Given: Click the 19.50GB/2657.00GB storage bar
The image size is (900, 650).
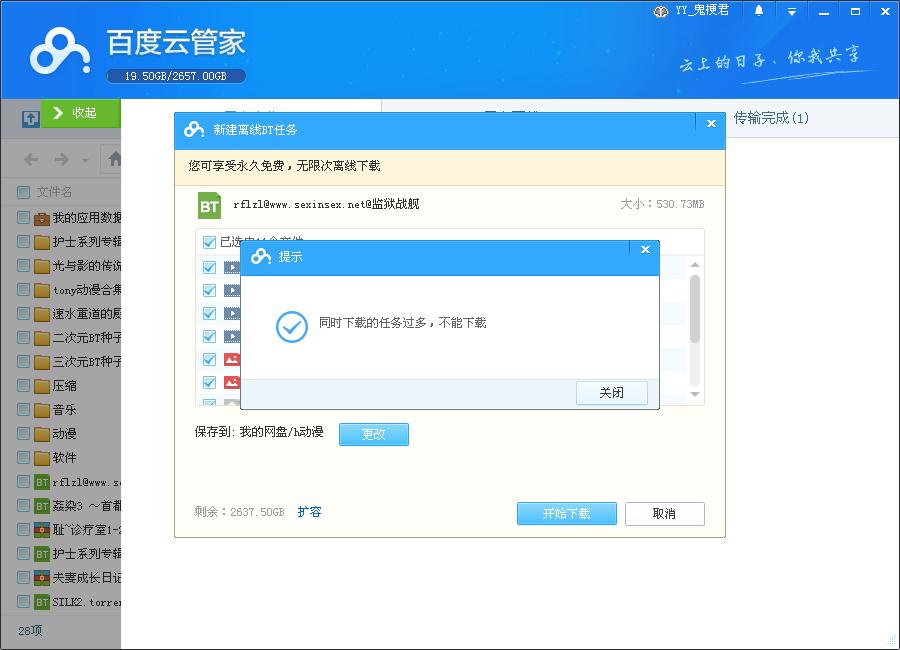Looking at the screenshot, I should pos(175,76).
